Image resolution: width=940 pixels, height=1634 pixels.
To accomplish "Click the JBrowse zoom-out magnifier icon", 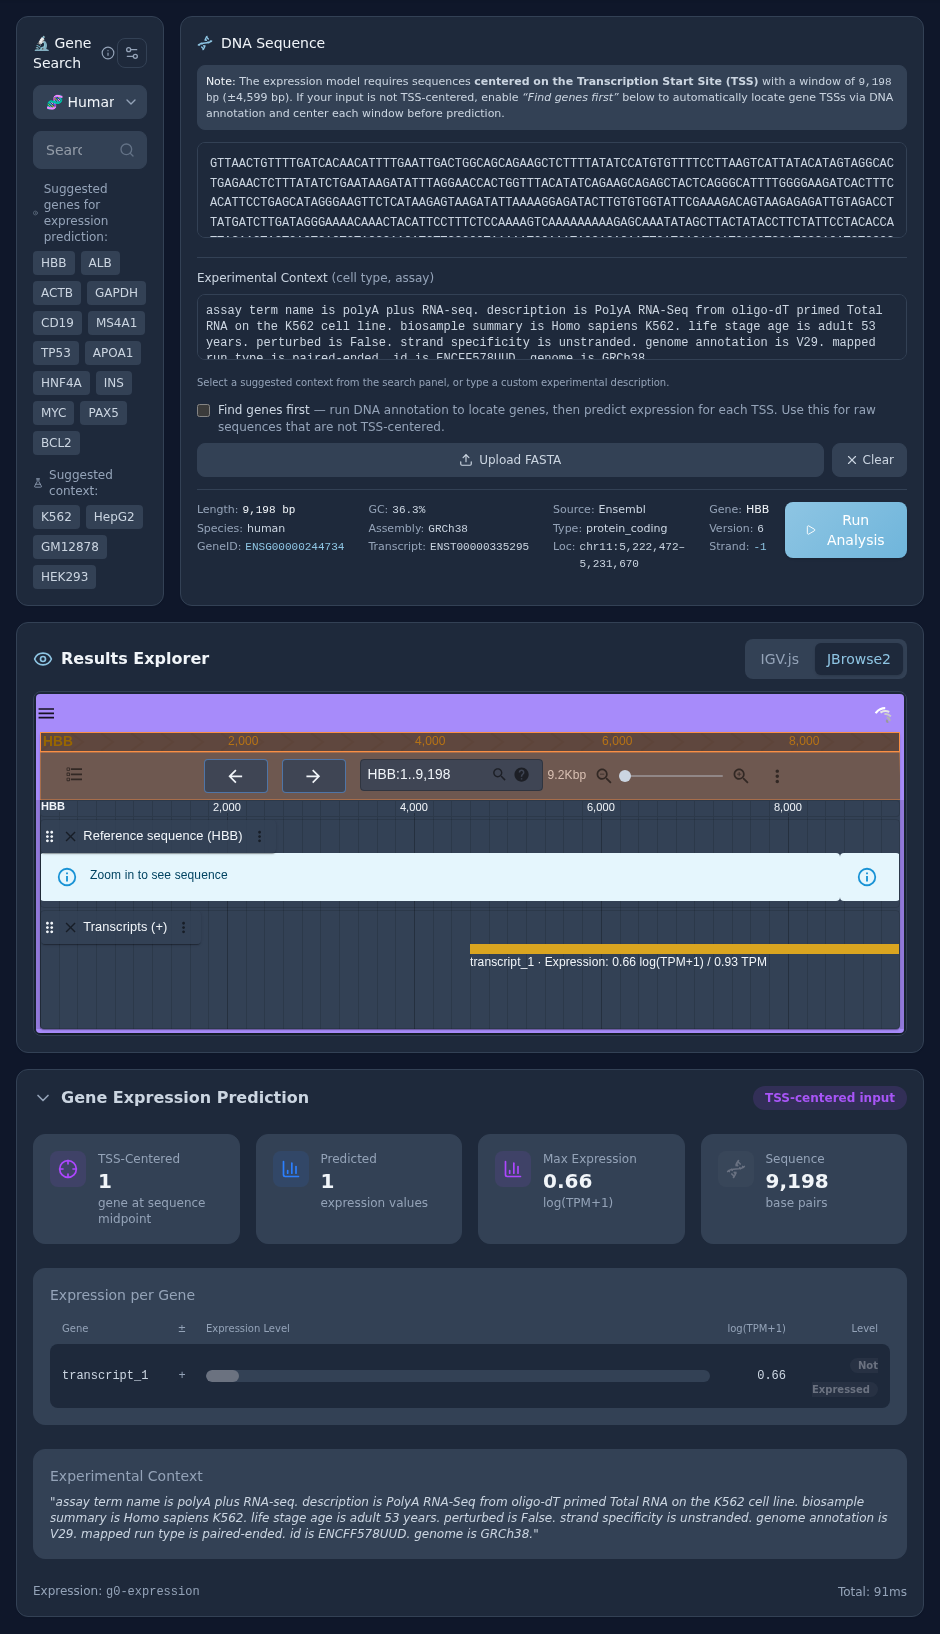I will (604, 776).
